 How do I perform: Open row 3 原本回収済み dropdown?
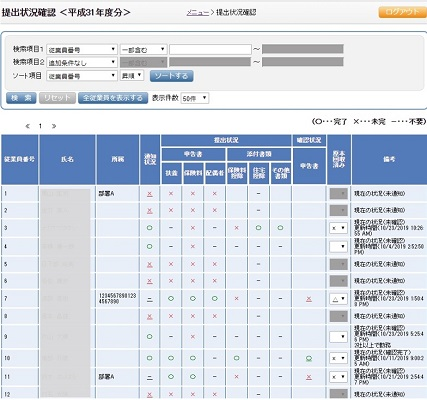click(x=338, y=228)
